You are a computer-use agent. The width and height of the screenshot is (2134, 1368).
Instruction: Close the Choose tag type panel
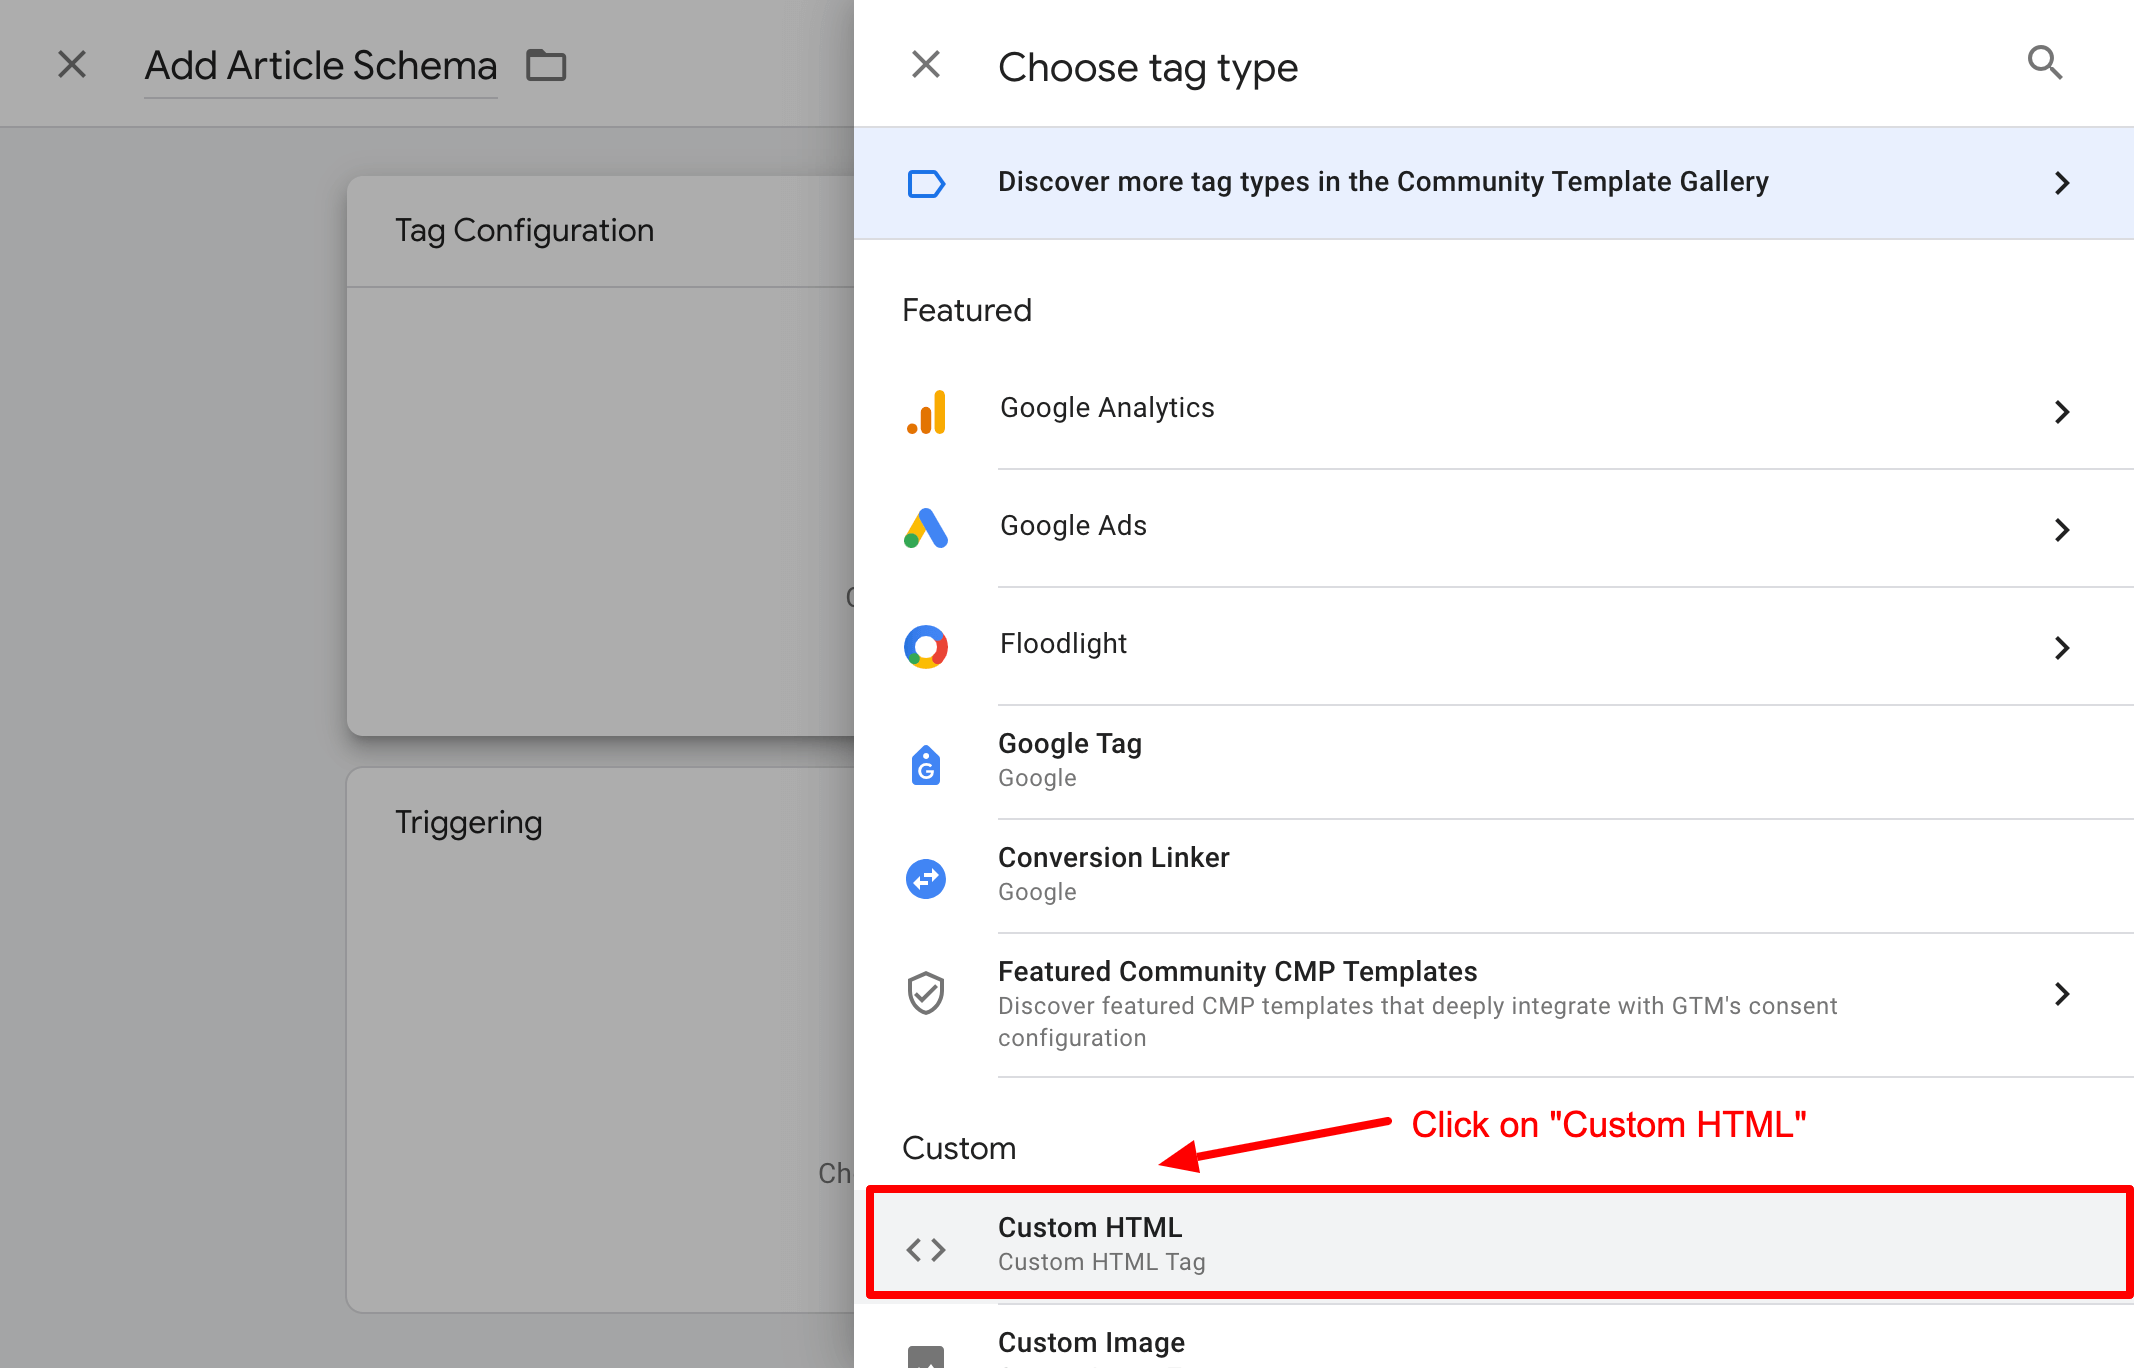pyautogui.click(x=925, y=63)
